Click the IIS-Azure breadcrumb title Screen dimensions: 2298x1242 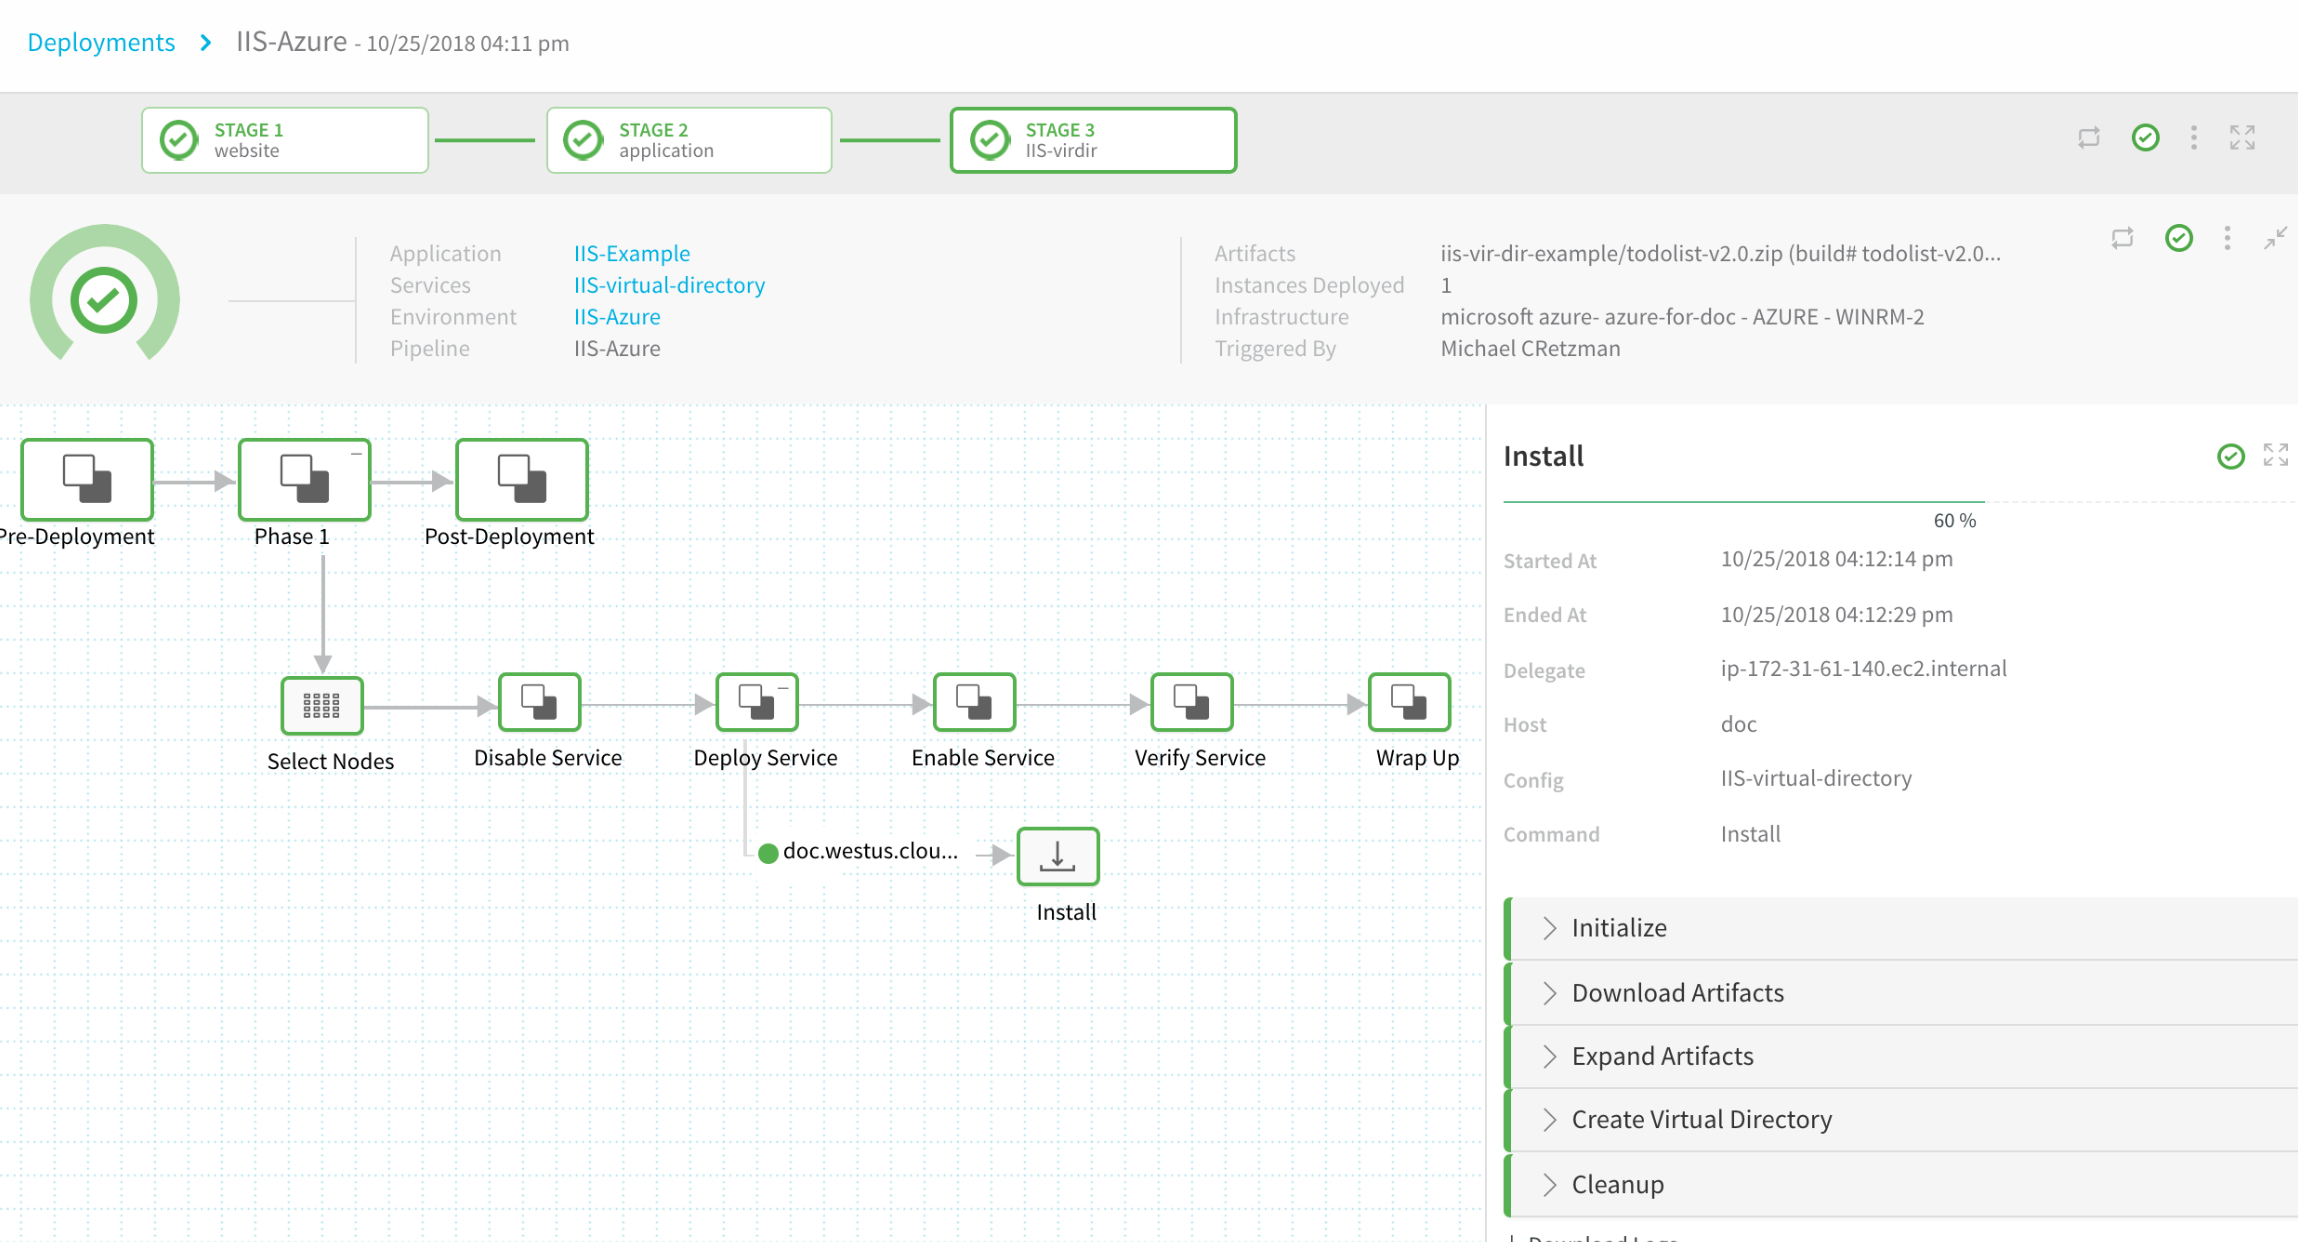[x=291, y=42]
